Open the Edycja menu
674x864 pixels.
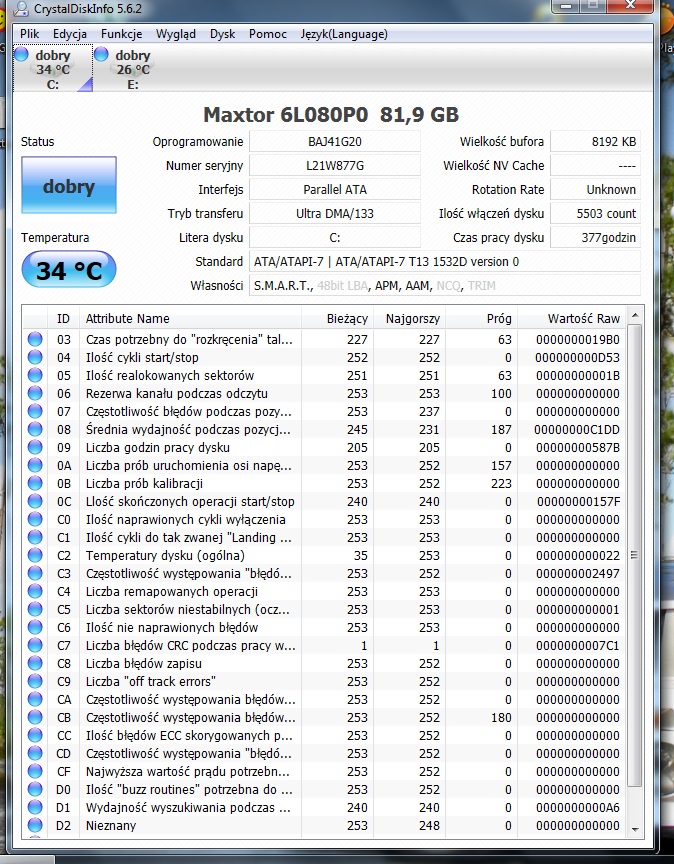(70, 34)
